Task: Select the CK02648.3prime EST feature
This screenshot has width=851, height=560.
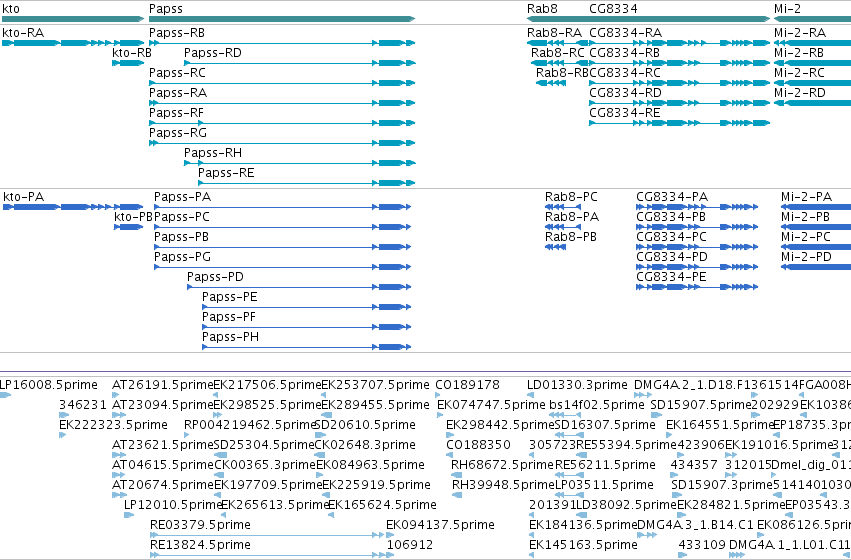Action: [x=320, y=455]
